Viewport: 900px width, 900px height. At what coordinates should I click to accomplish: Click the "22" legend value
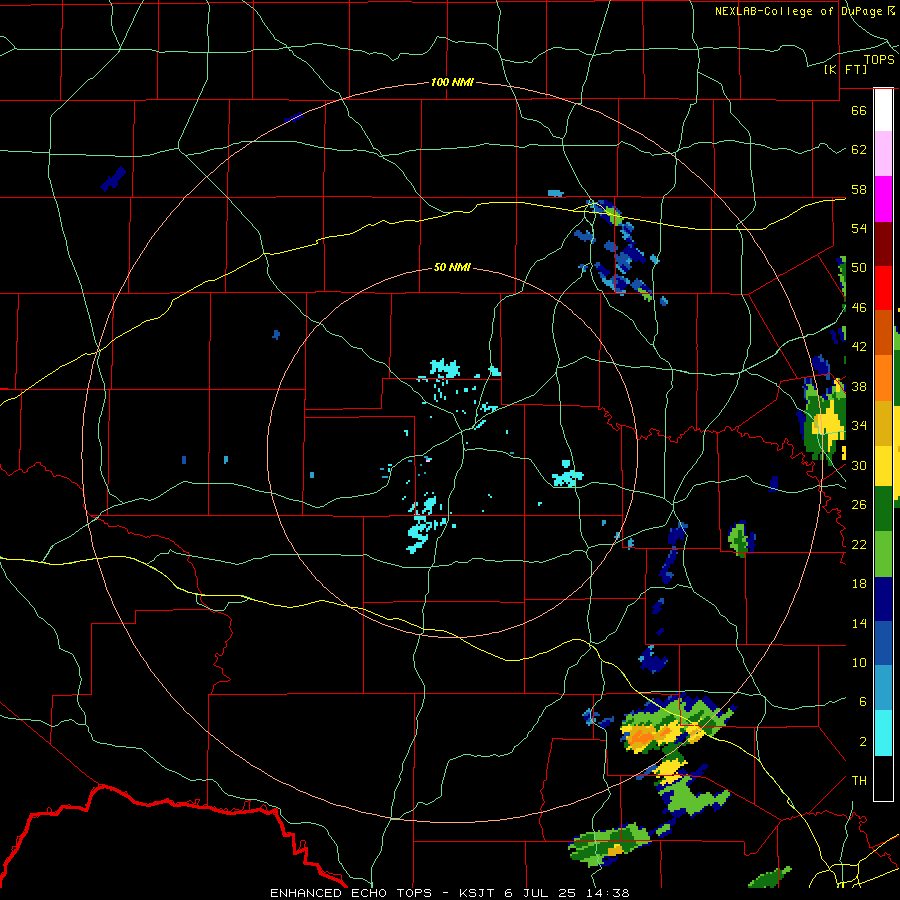pyautogui.click(x=859, y=545)
